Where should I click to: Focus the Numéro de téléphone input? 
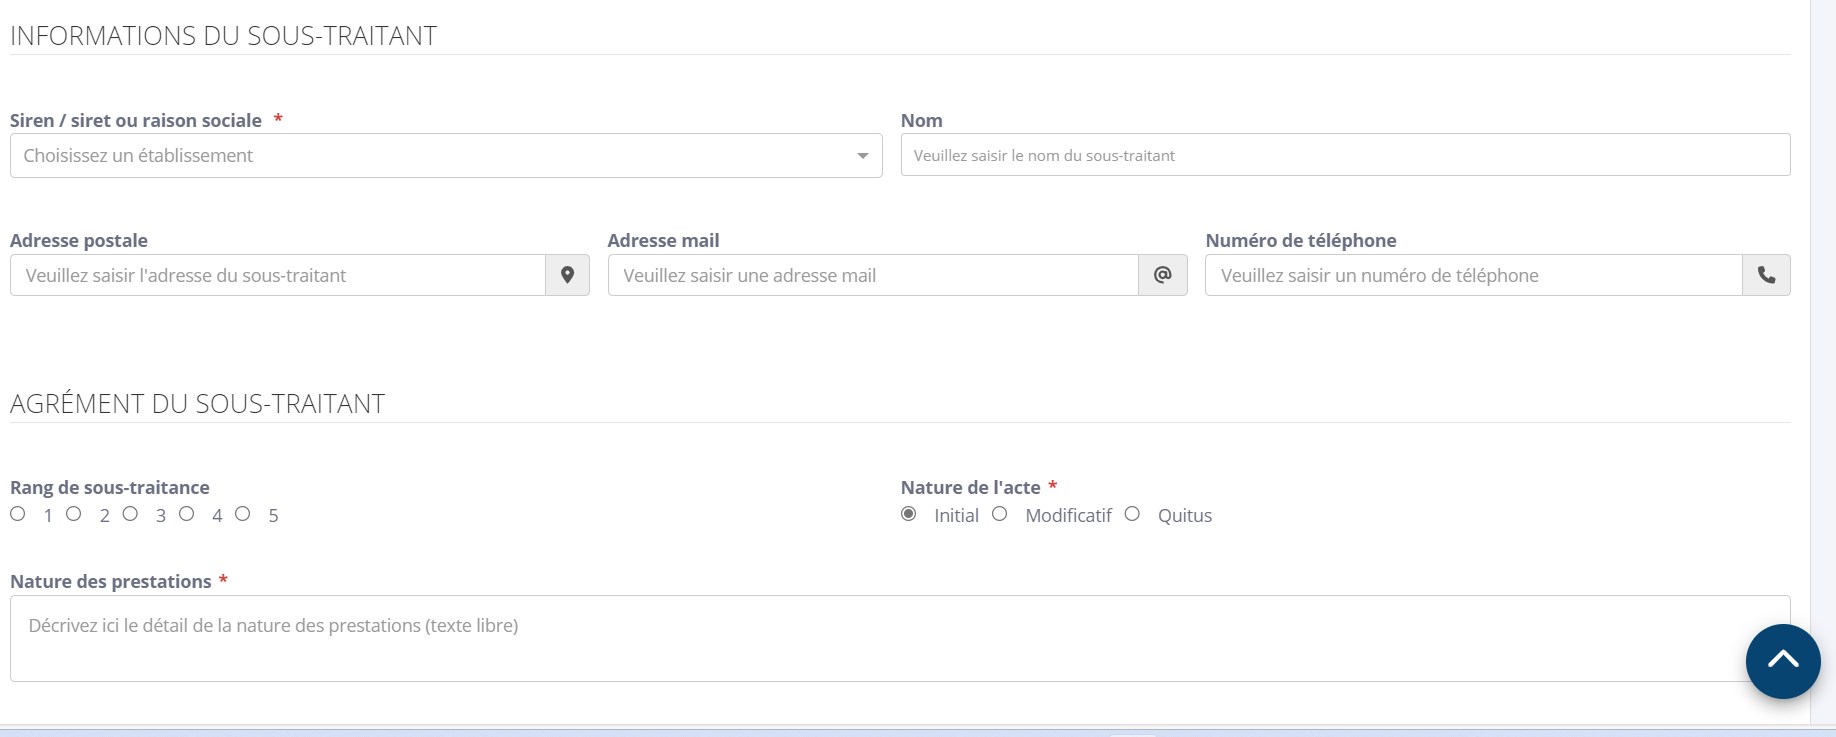click(x=1473, y=275)
